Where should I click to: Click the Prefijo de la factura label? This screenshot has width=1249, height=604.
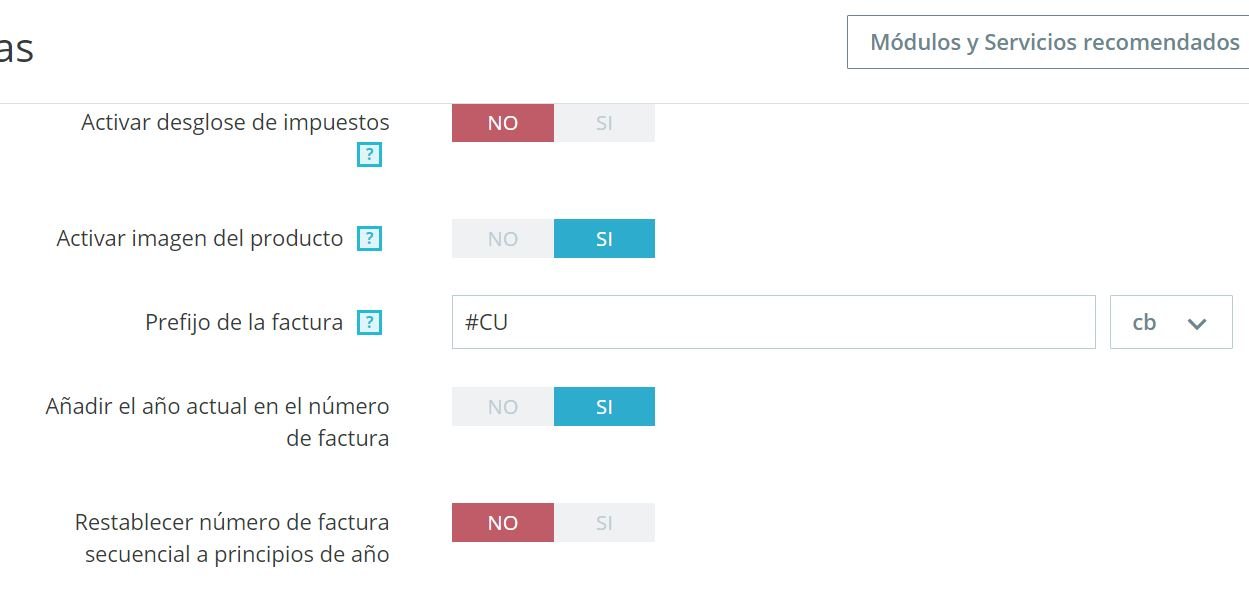[x=243, y=322]
